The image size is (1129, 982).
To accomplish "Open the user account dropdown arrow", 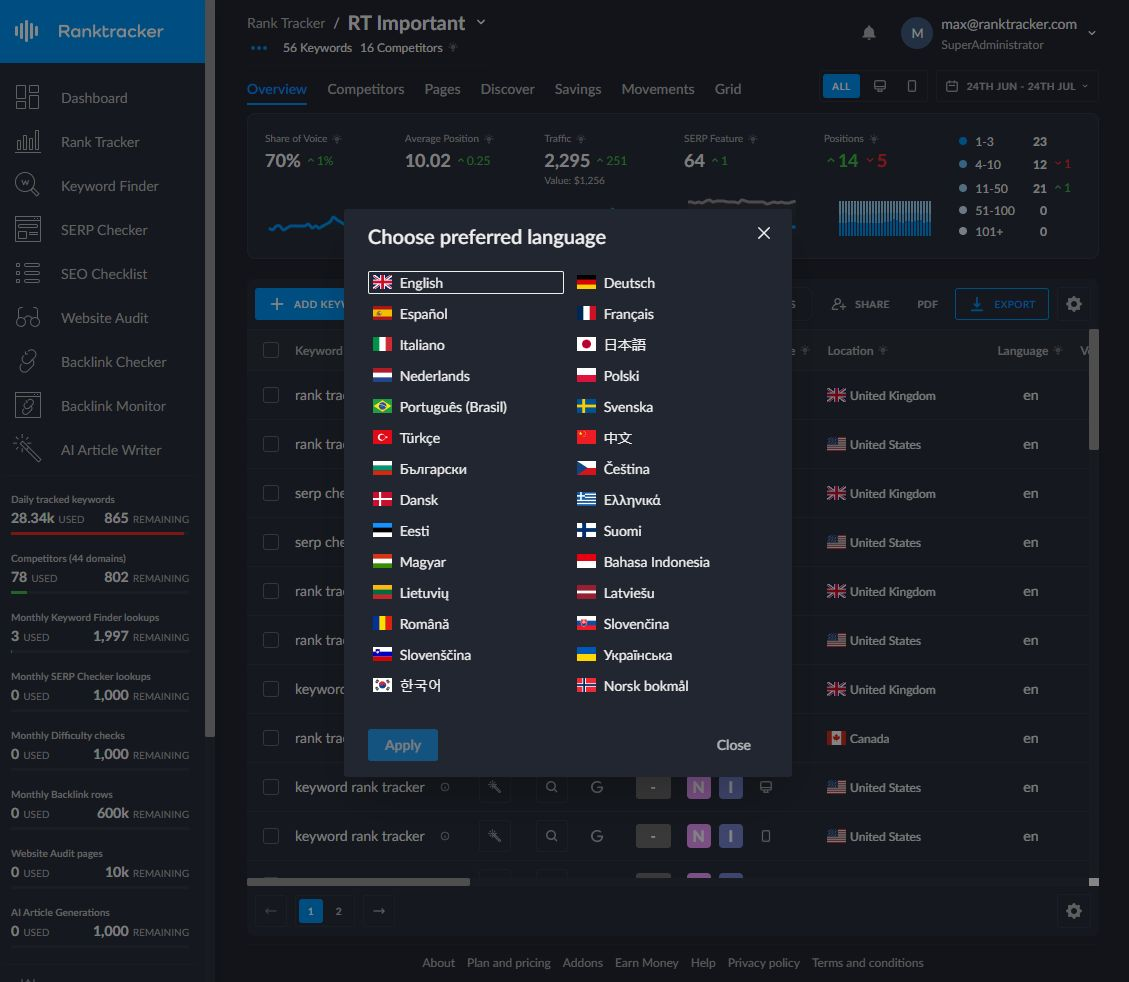I will (1092, 33).
